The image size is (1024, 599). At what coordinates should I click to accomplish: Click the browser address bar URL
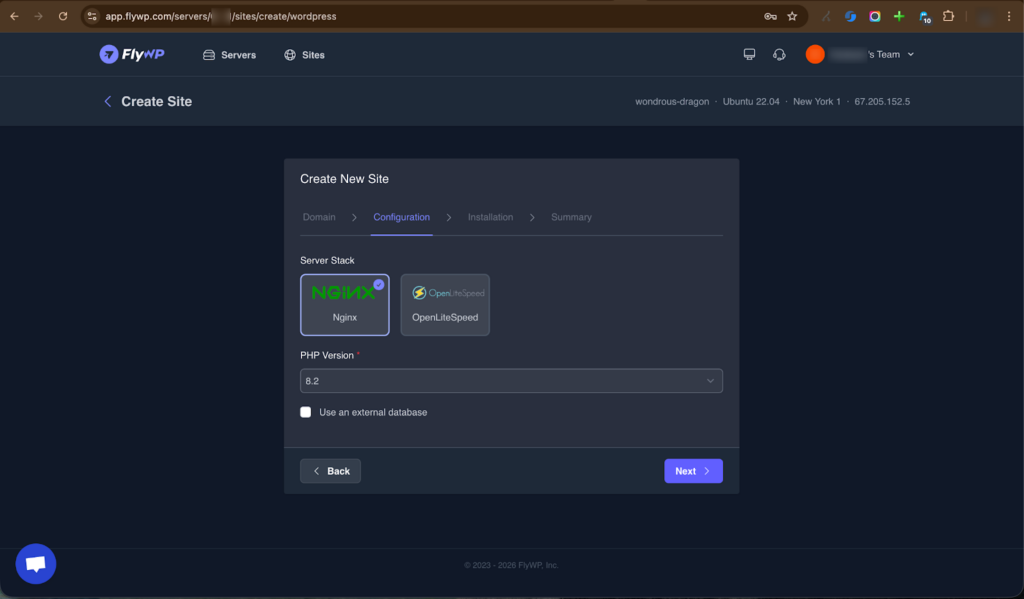[x=221, y=16]
